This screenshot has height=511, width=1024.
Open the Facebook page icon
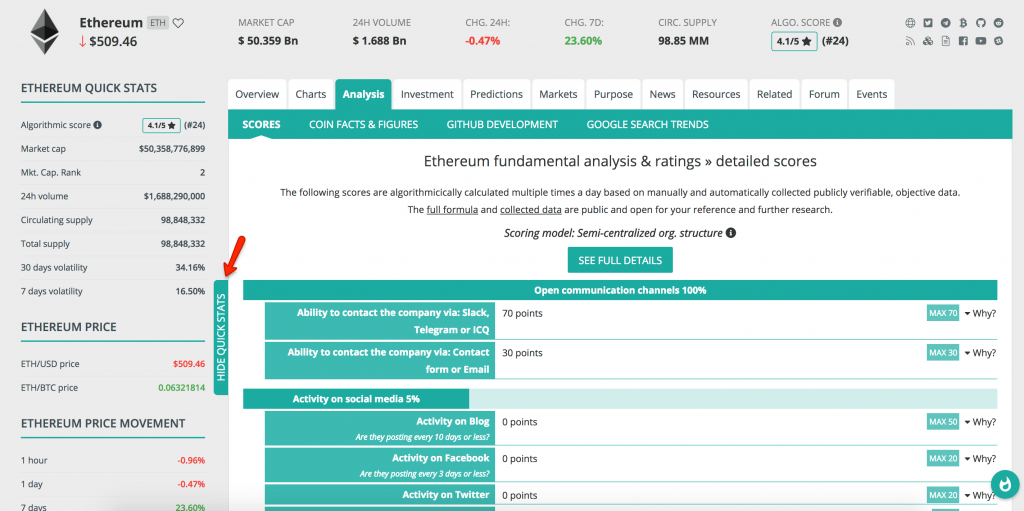coord(963,41)
